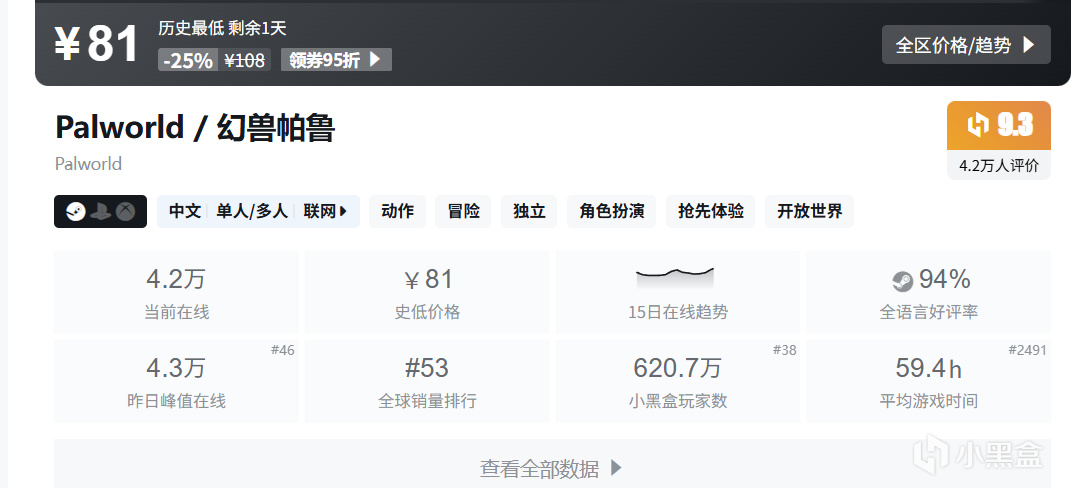Click the Steam logo beside 94%
The image size is (1074, 488).
903,281
